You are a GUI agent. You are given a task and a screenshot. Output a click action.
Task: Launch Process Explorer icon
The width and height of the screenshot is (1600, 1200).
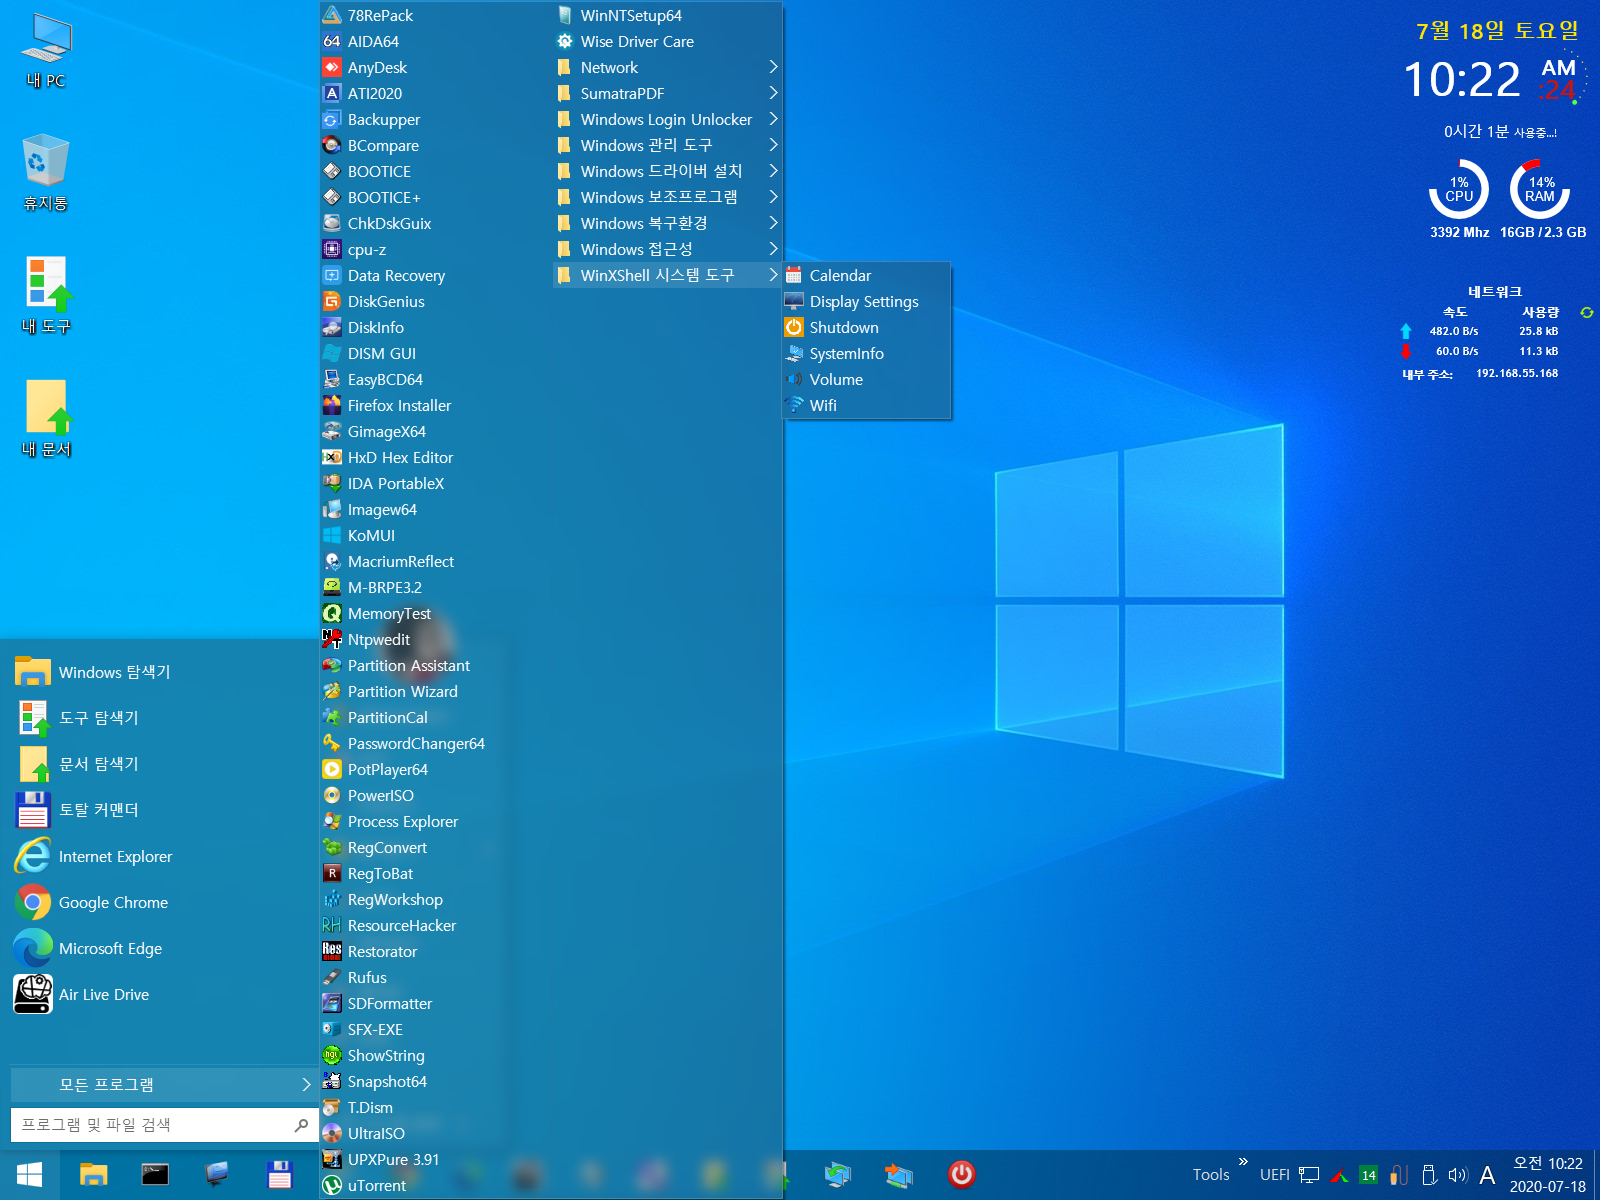(332, 821)
